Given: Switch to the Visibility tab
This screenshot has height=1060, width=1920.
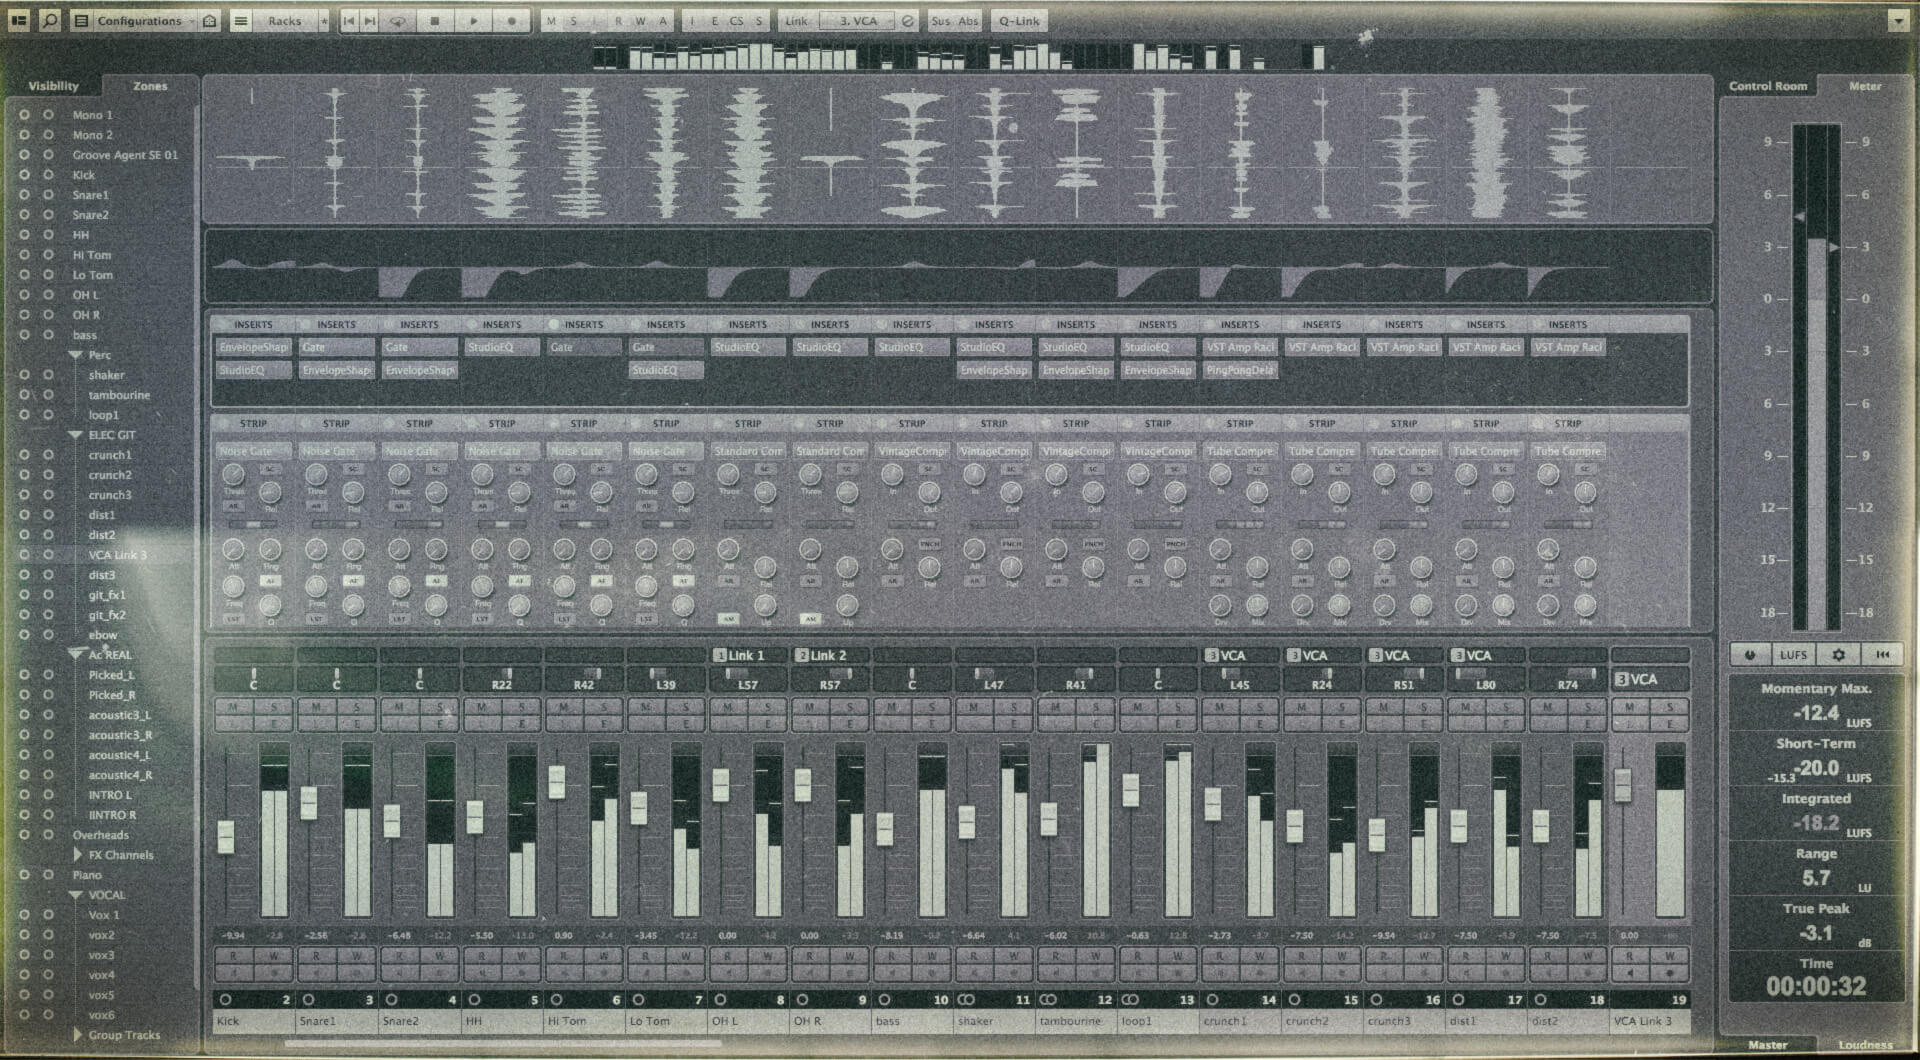Looking at the screenshot, I should point(53,86).
